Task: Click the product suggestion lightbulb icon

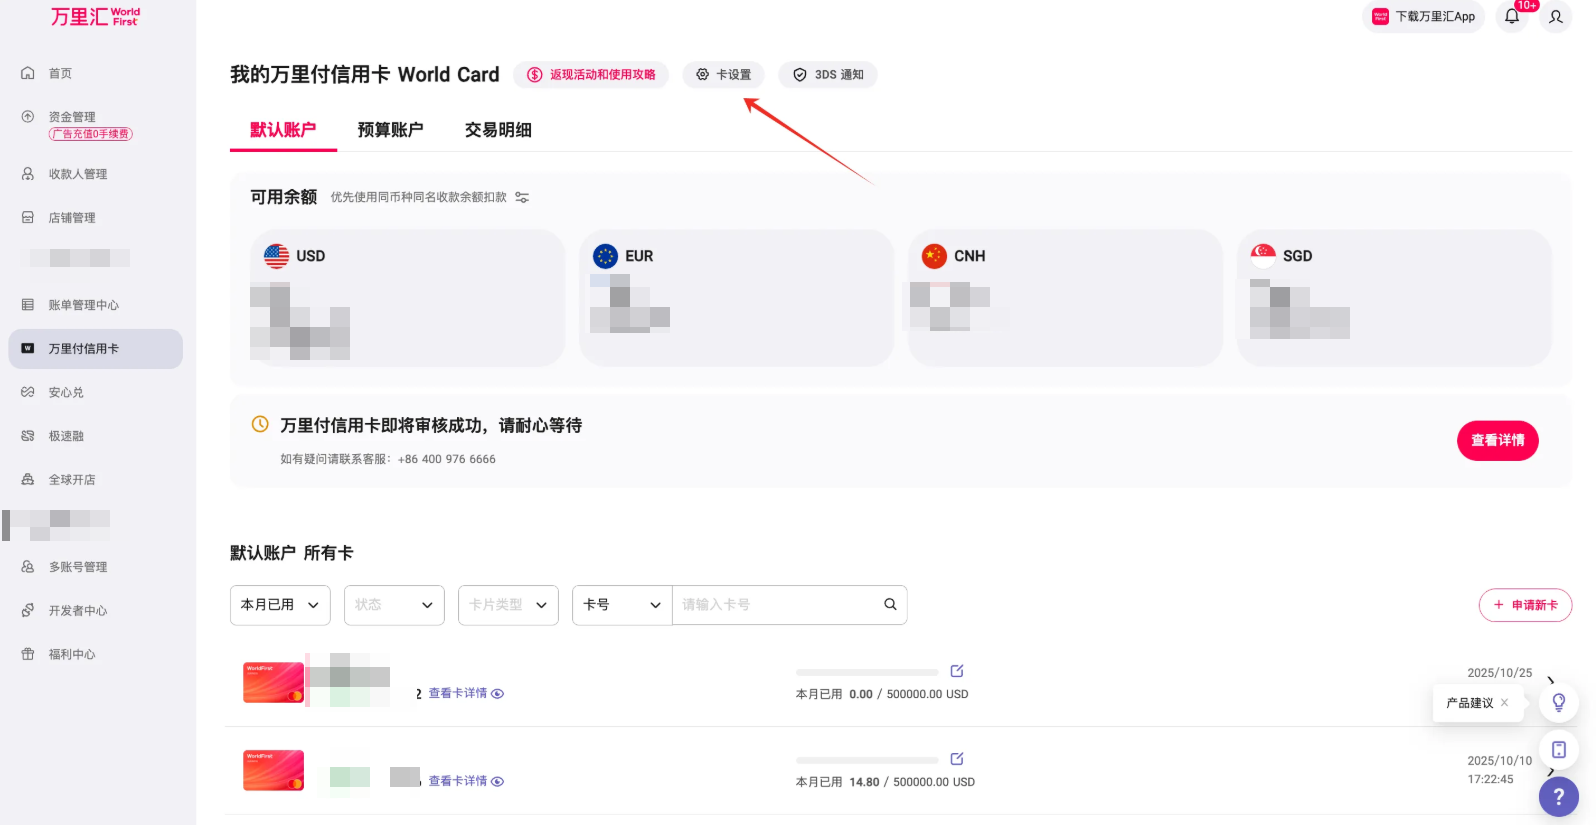Action: pos(1558,703)
